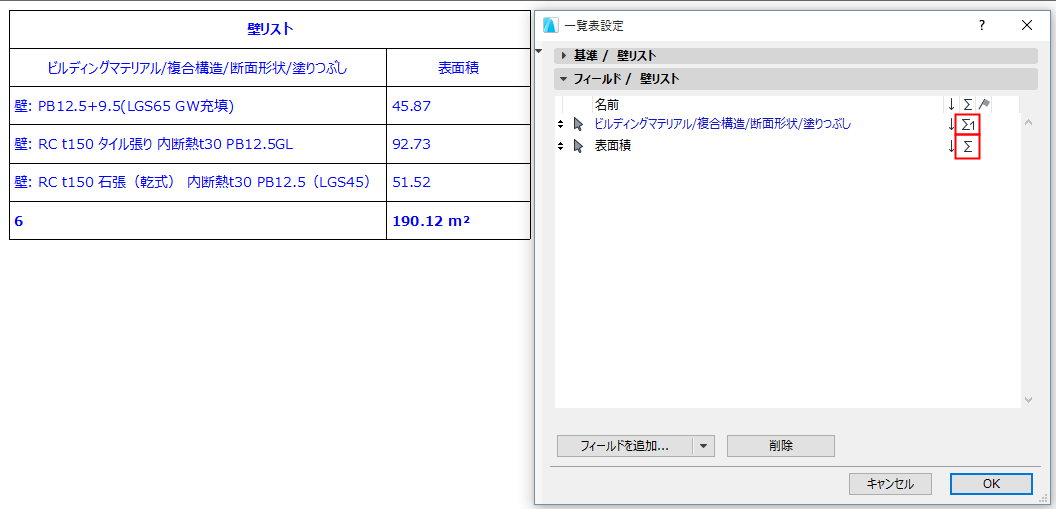Click the table's 表面積 column header
Image resolution: width=1056 pixels, height=509 pixels.
(459, 68)
